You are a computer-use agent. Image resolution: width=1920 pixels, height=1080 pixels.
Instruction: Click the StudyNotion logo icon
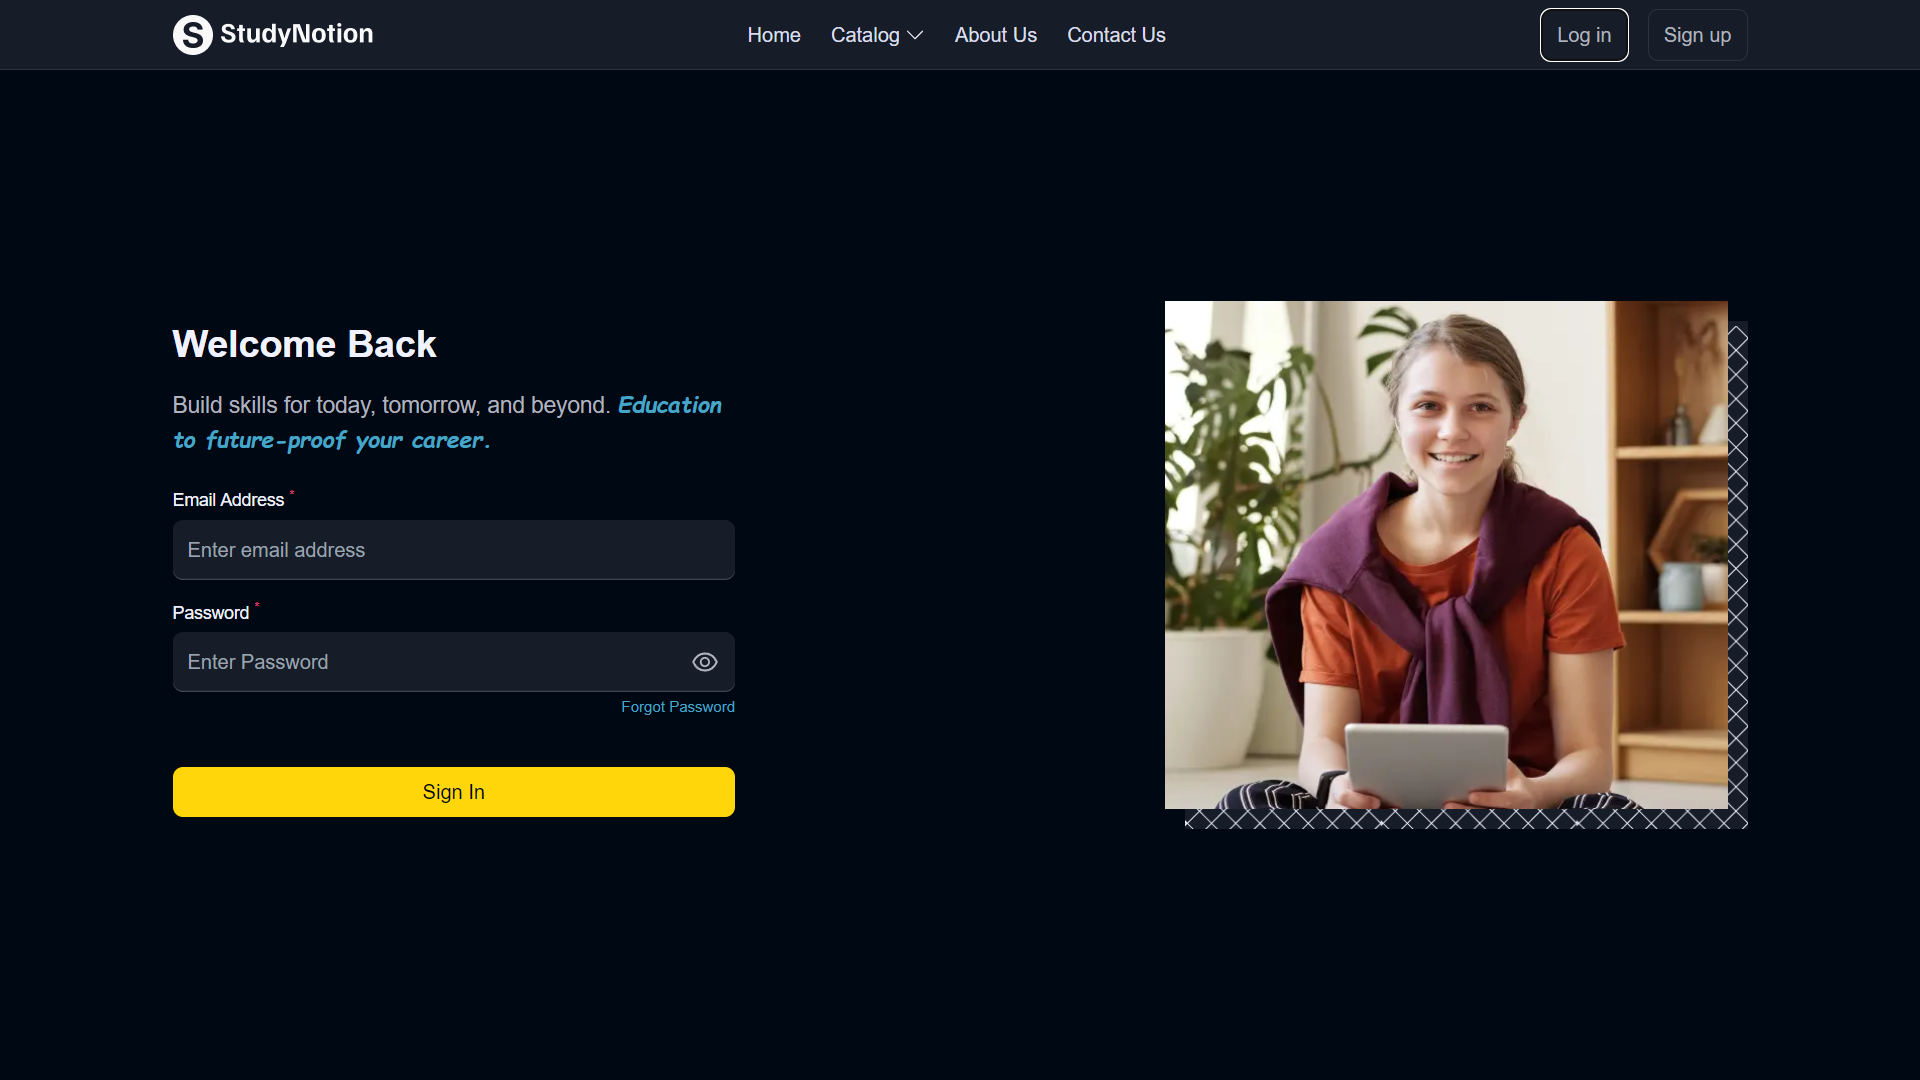(x=193, y=34)
